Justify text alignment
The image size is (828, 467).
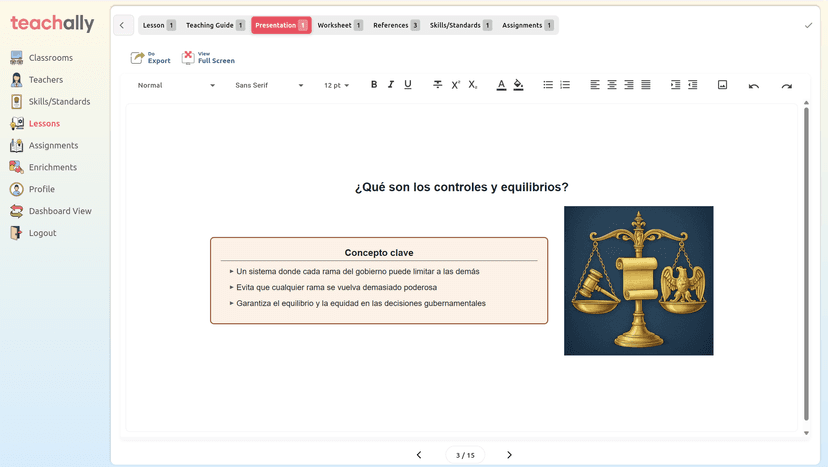pyautogui.click(x=646, y=85)
